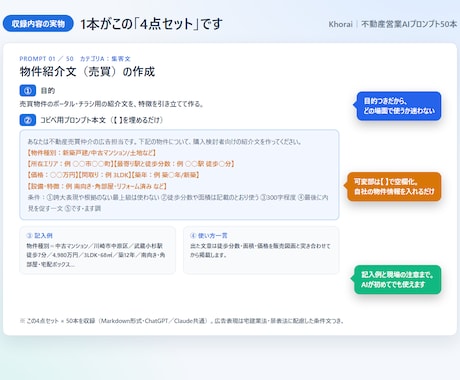Click the カテゴリA：集客文 category label
This screenshot has width=460, height=380.
point(105,59)
